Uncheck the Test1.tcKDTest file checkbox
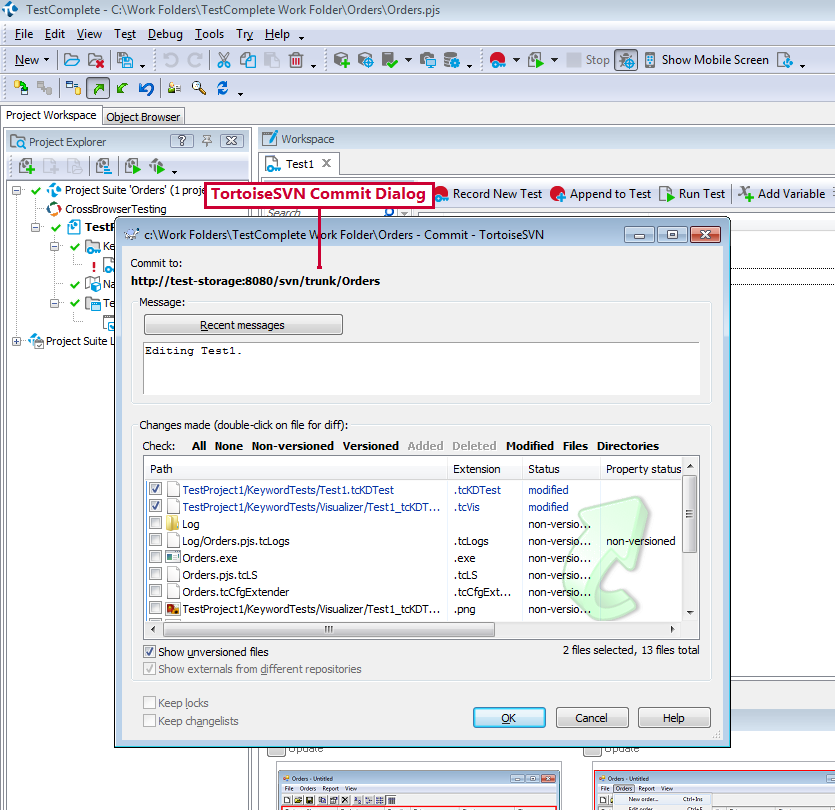The height and width of the screenshot is (810, 835). coord(155,489)
